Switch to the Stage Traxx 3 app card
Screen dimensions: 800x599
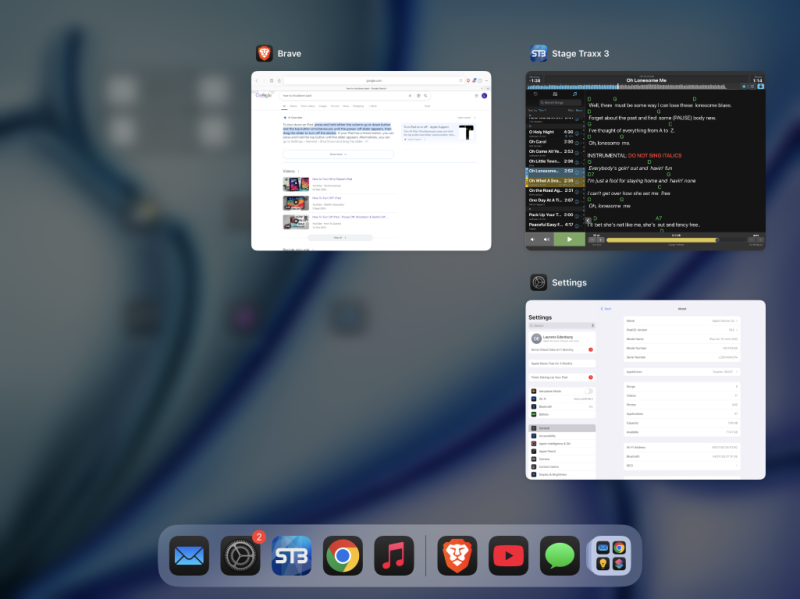pyautogui.click(x=645, y=161)
